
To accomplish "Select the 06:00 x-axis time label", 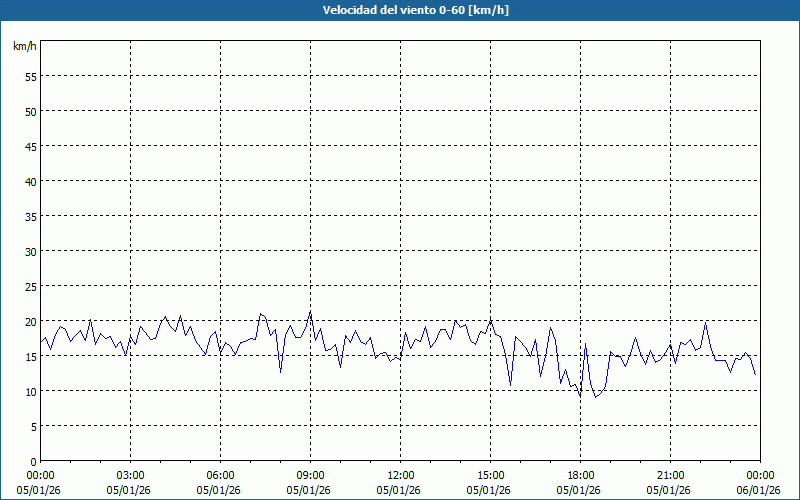I will coord(221,475).
